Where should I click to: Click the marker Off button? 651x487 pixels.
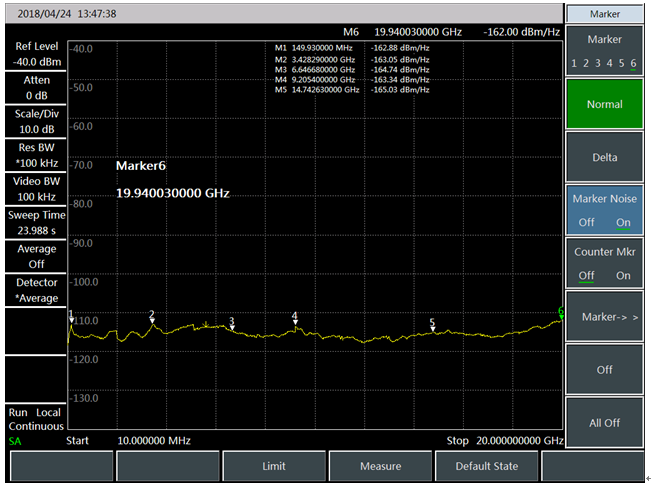coord(604,370)
